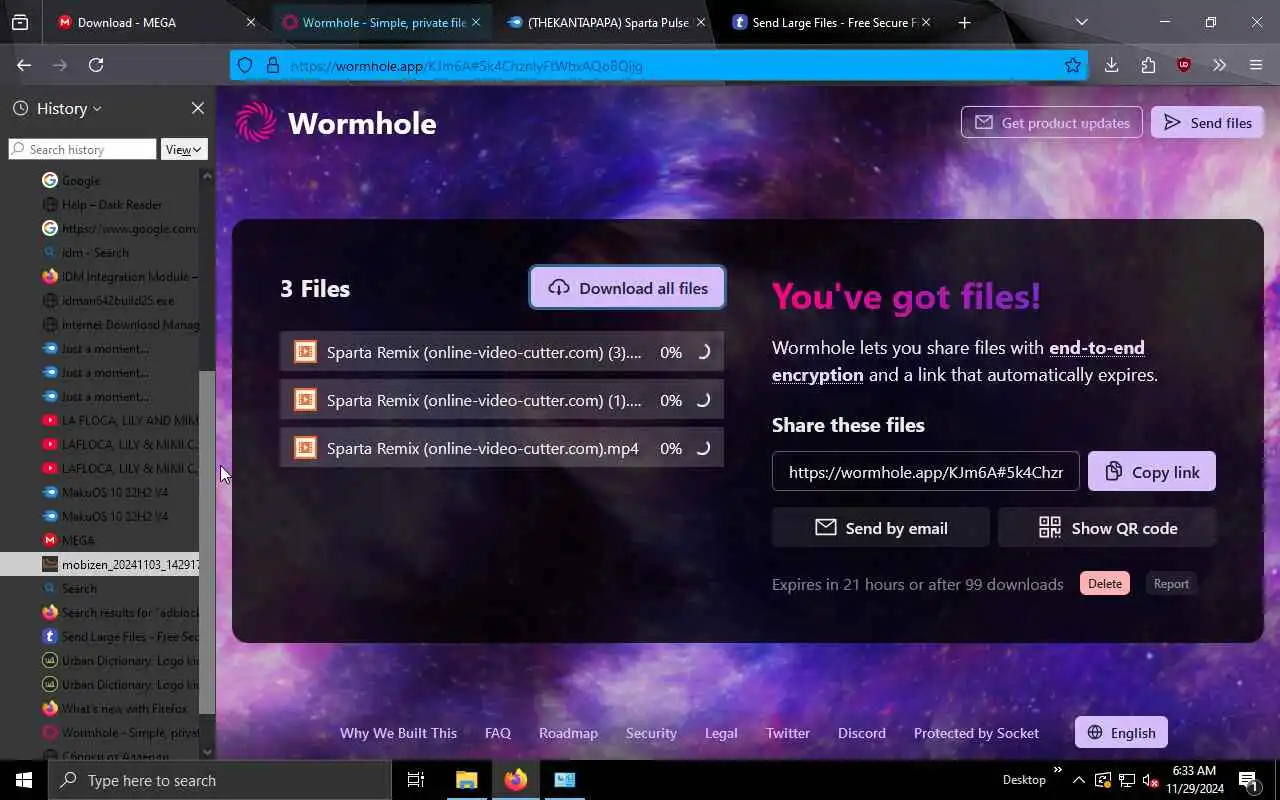Open the FAQ footer link
Viewport: 1280px width, 800px height.
tap(498, 733)
